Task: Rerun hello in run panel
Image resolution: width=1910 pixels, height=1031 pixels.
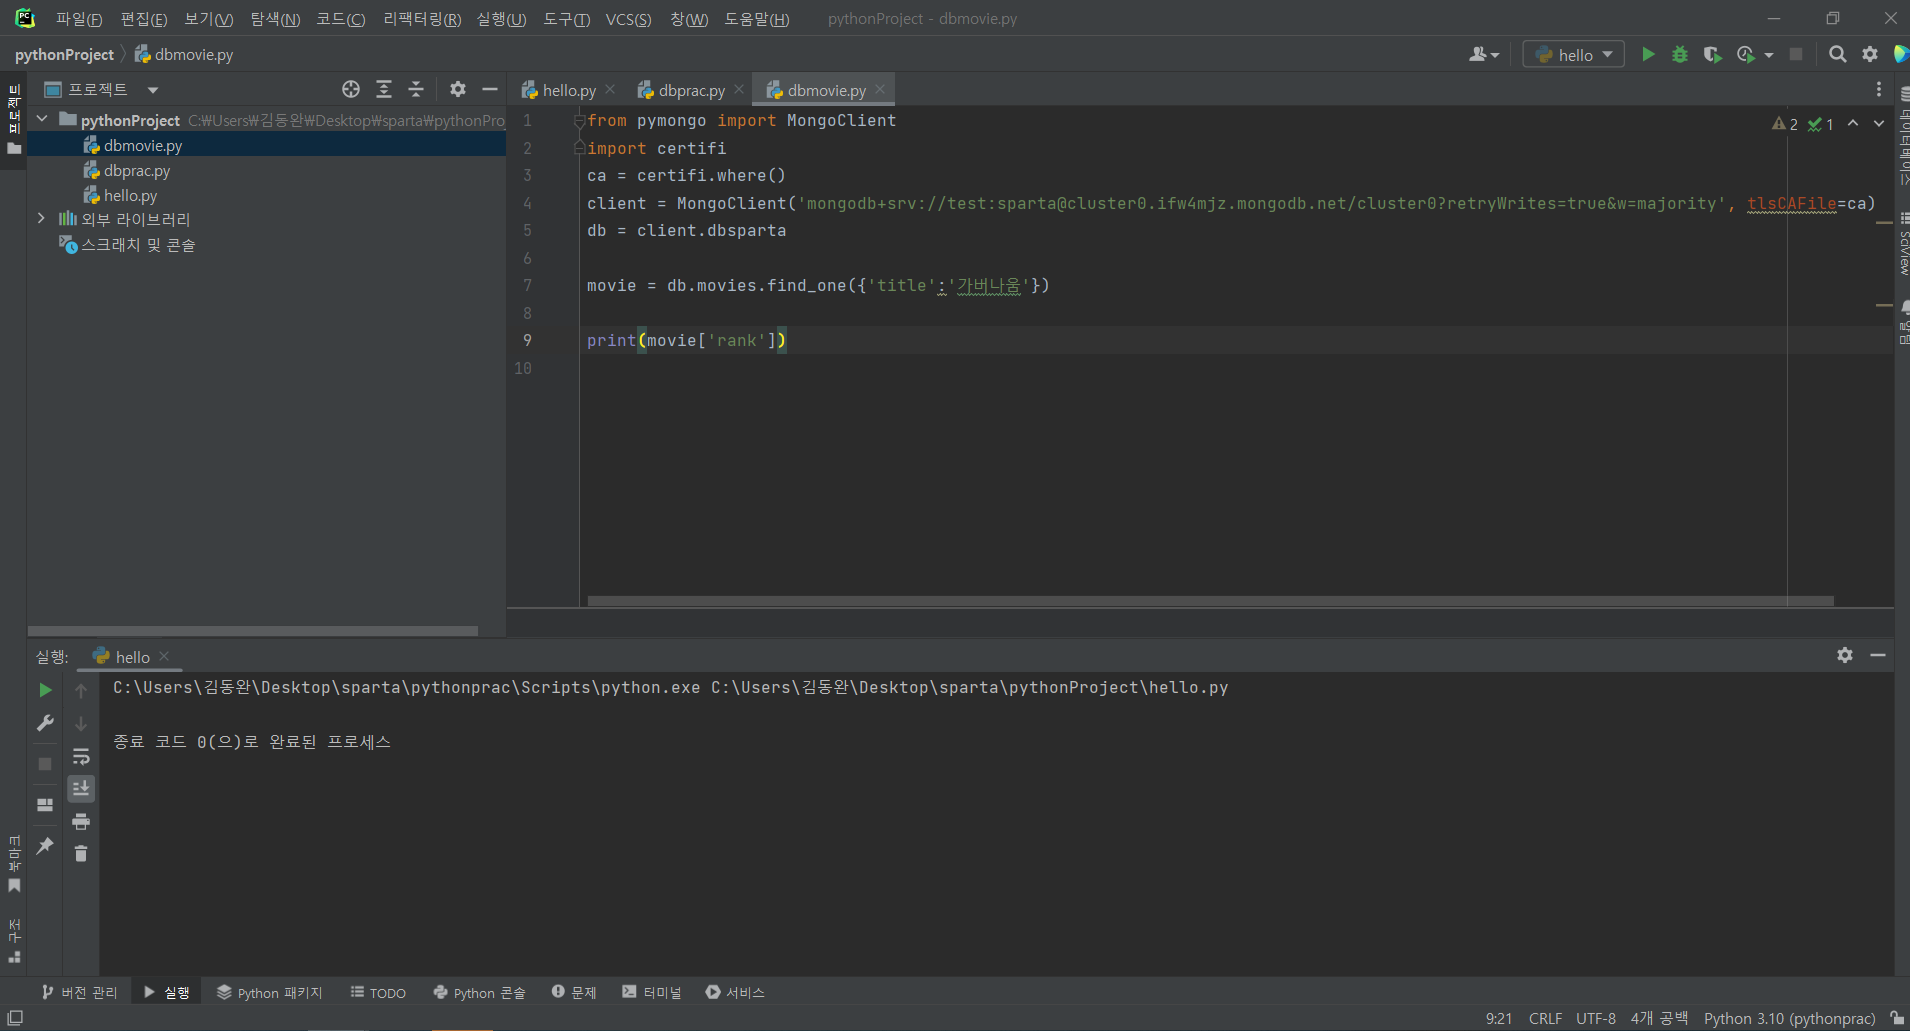Action: (45, 690)
